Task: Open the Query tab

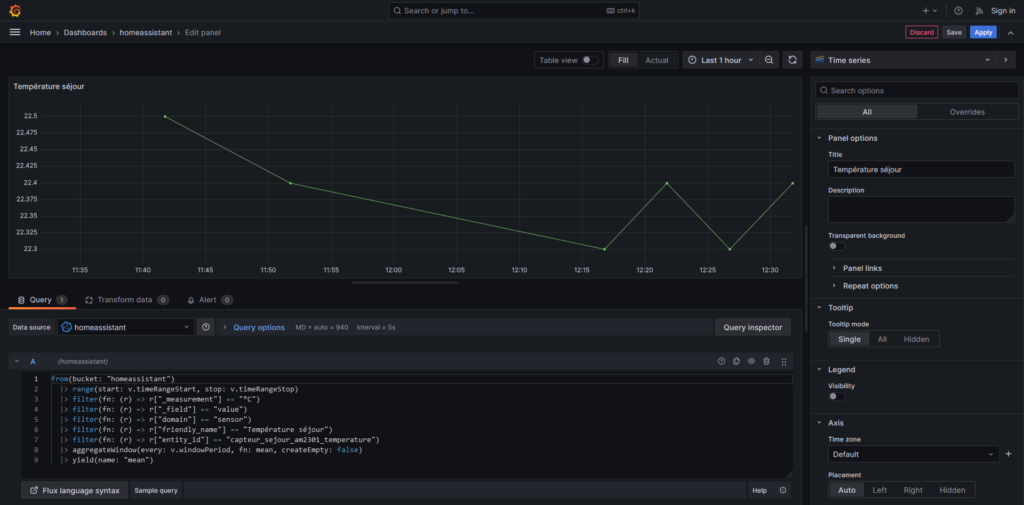Action: pyautogui.click(x=42, y=300)
